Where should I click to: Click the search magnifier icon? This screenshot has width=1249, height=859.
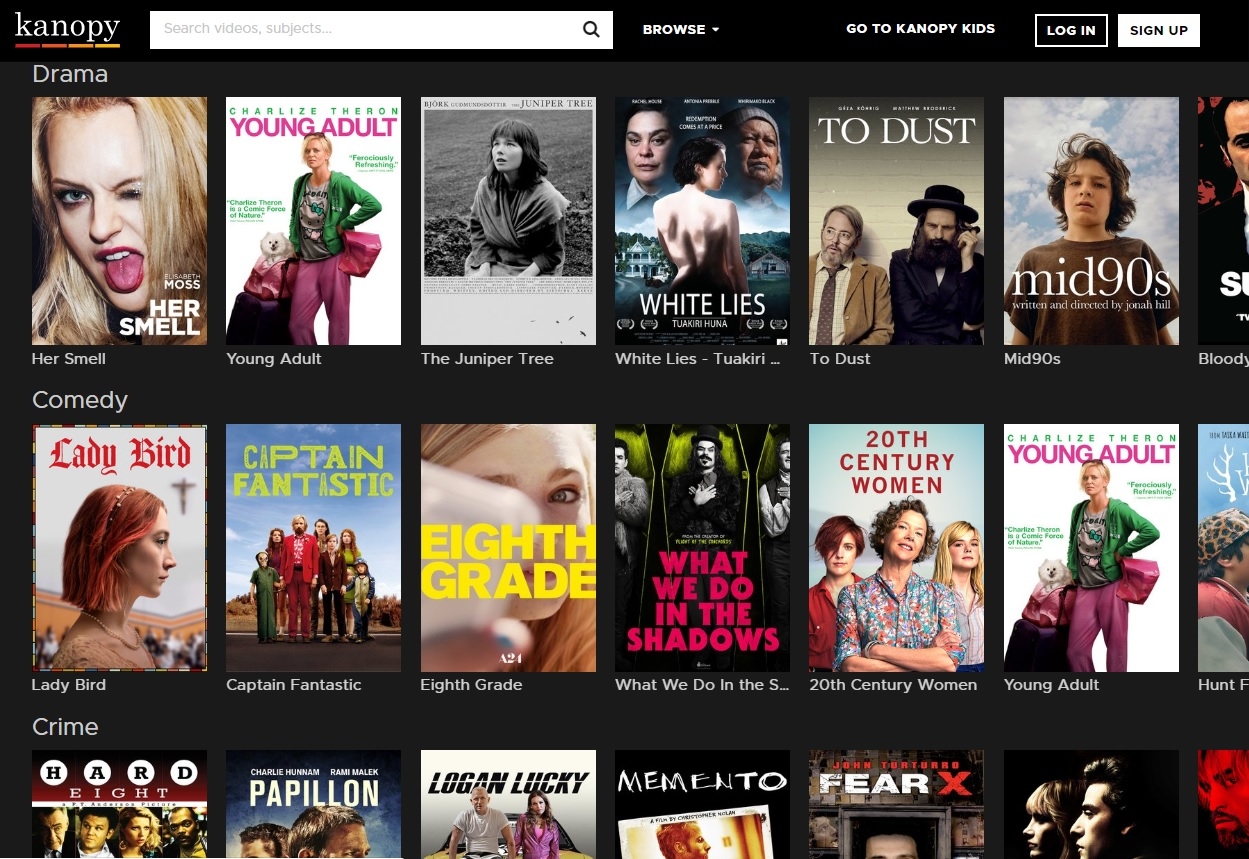point(591,30)
